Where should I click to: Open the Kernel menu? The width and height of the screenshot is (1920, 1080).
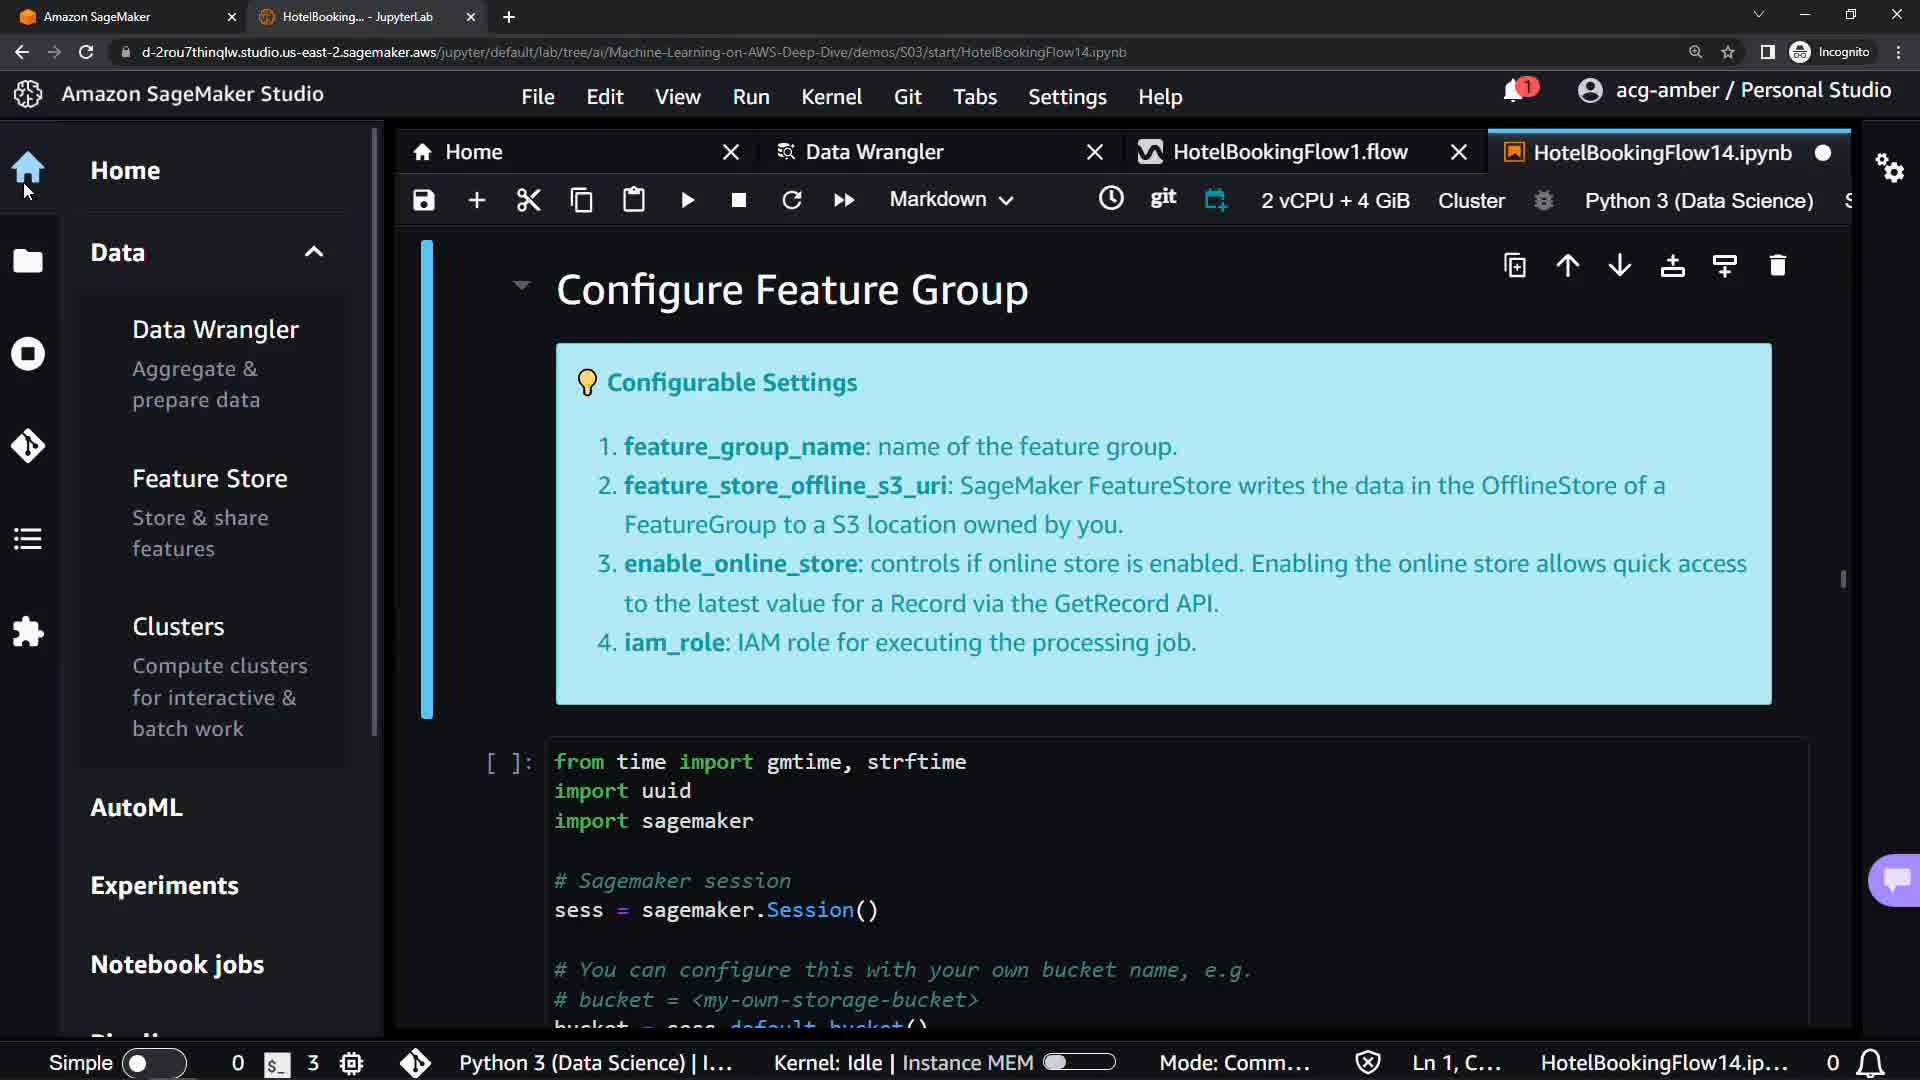pyautogui.click(x=830, y=97)
